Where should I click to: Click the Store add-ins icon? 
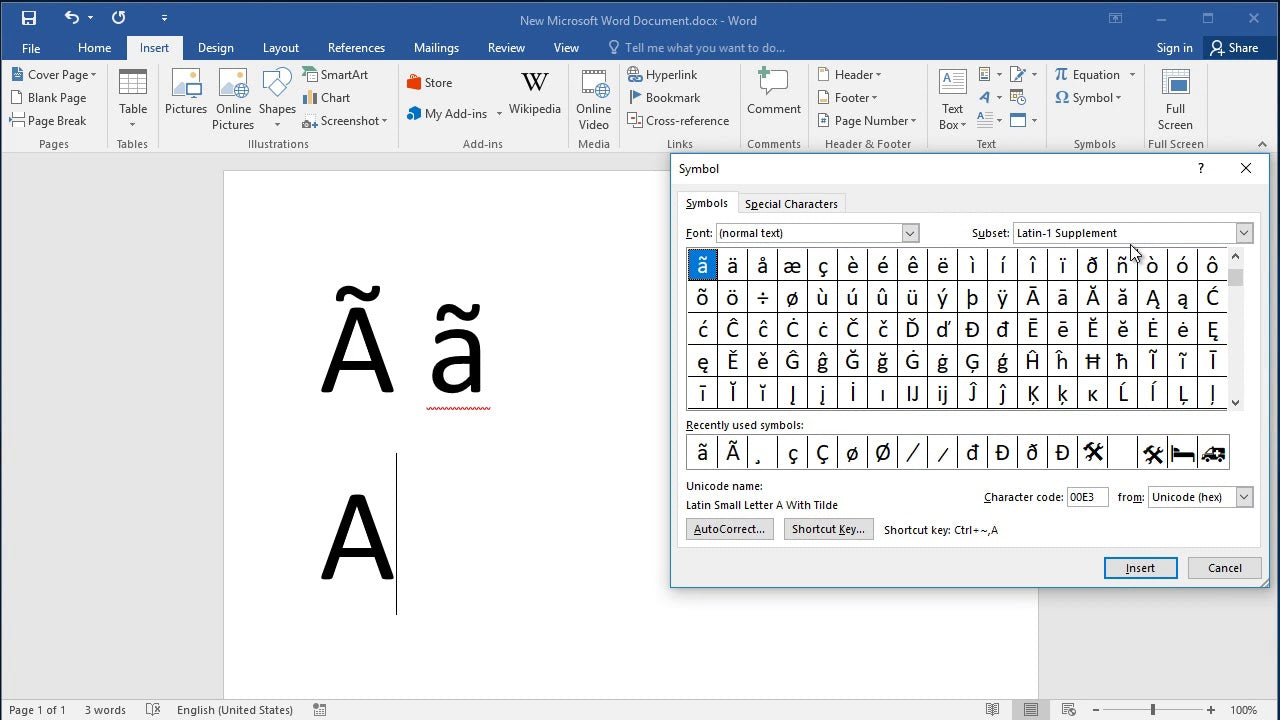428,83
